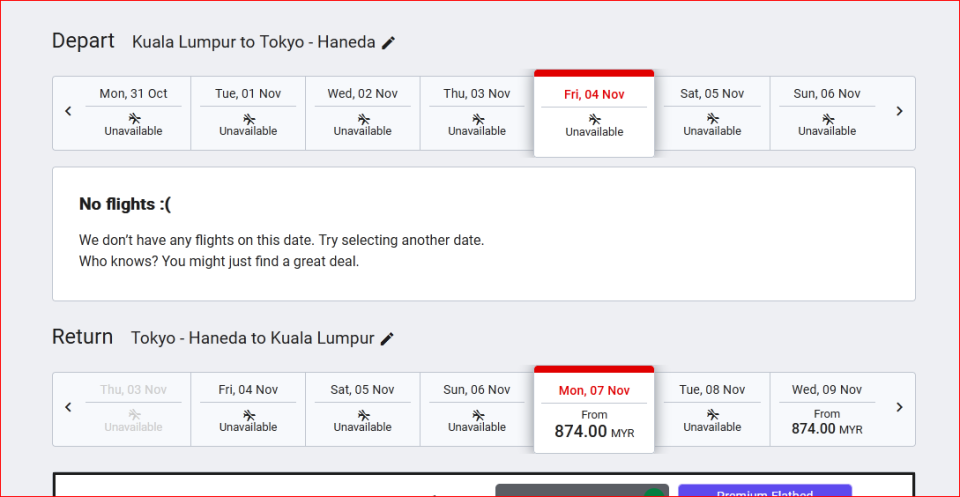Image resolution: width=960 pixels, height=497 pixels.
Task: Click the Premium Flatbed fare button
Action: coord(765,492)
